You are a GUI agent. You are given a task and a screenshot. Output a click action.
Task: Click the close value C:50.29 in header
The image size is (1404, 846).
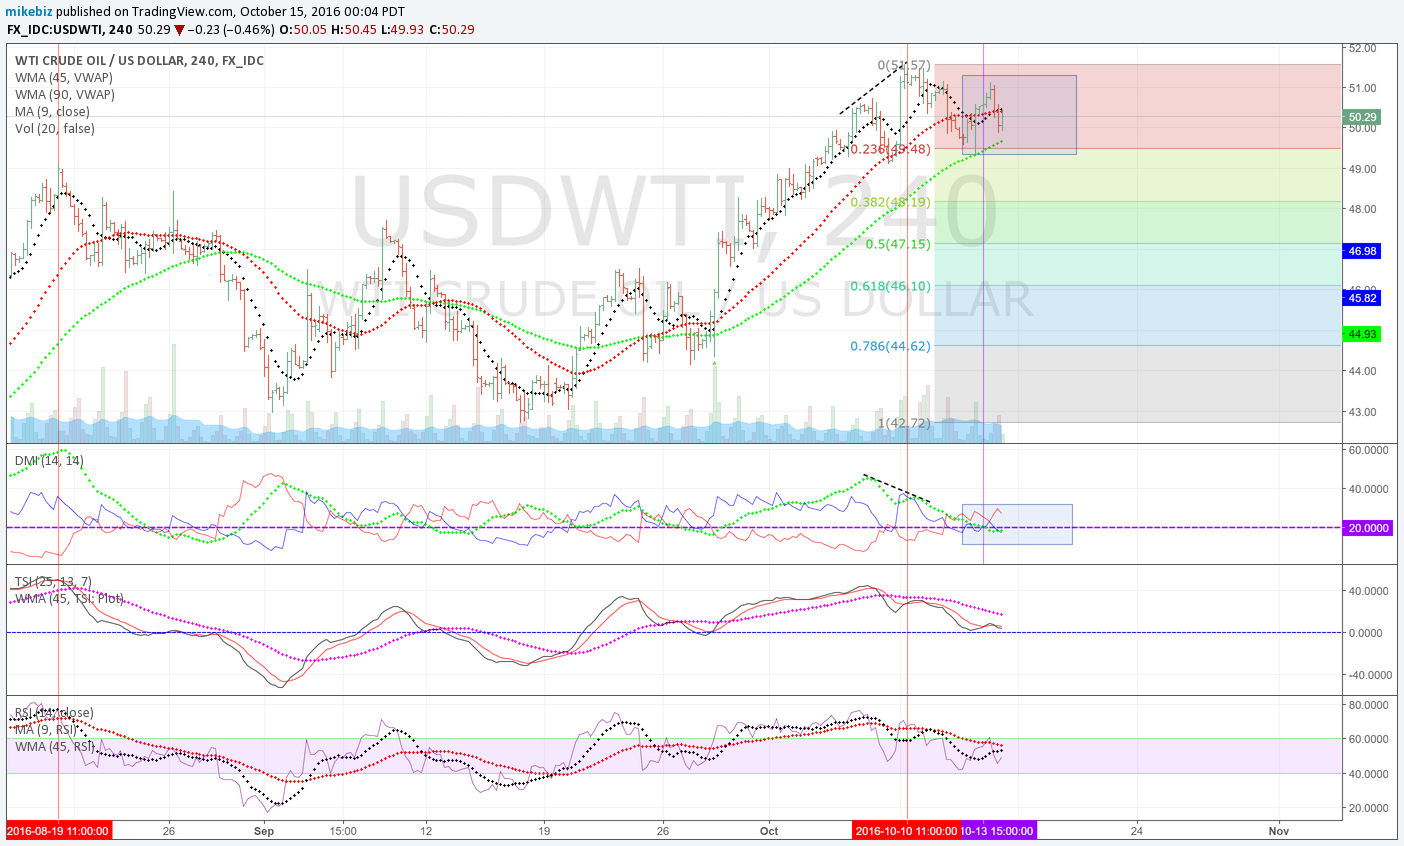pos(451,29)
